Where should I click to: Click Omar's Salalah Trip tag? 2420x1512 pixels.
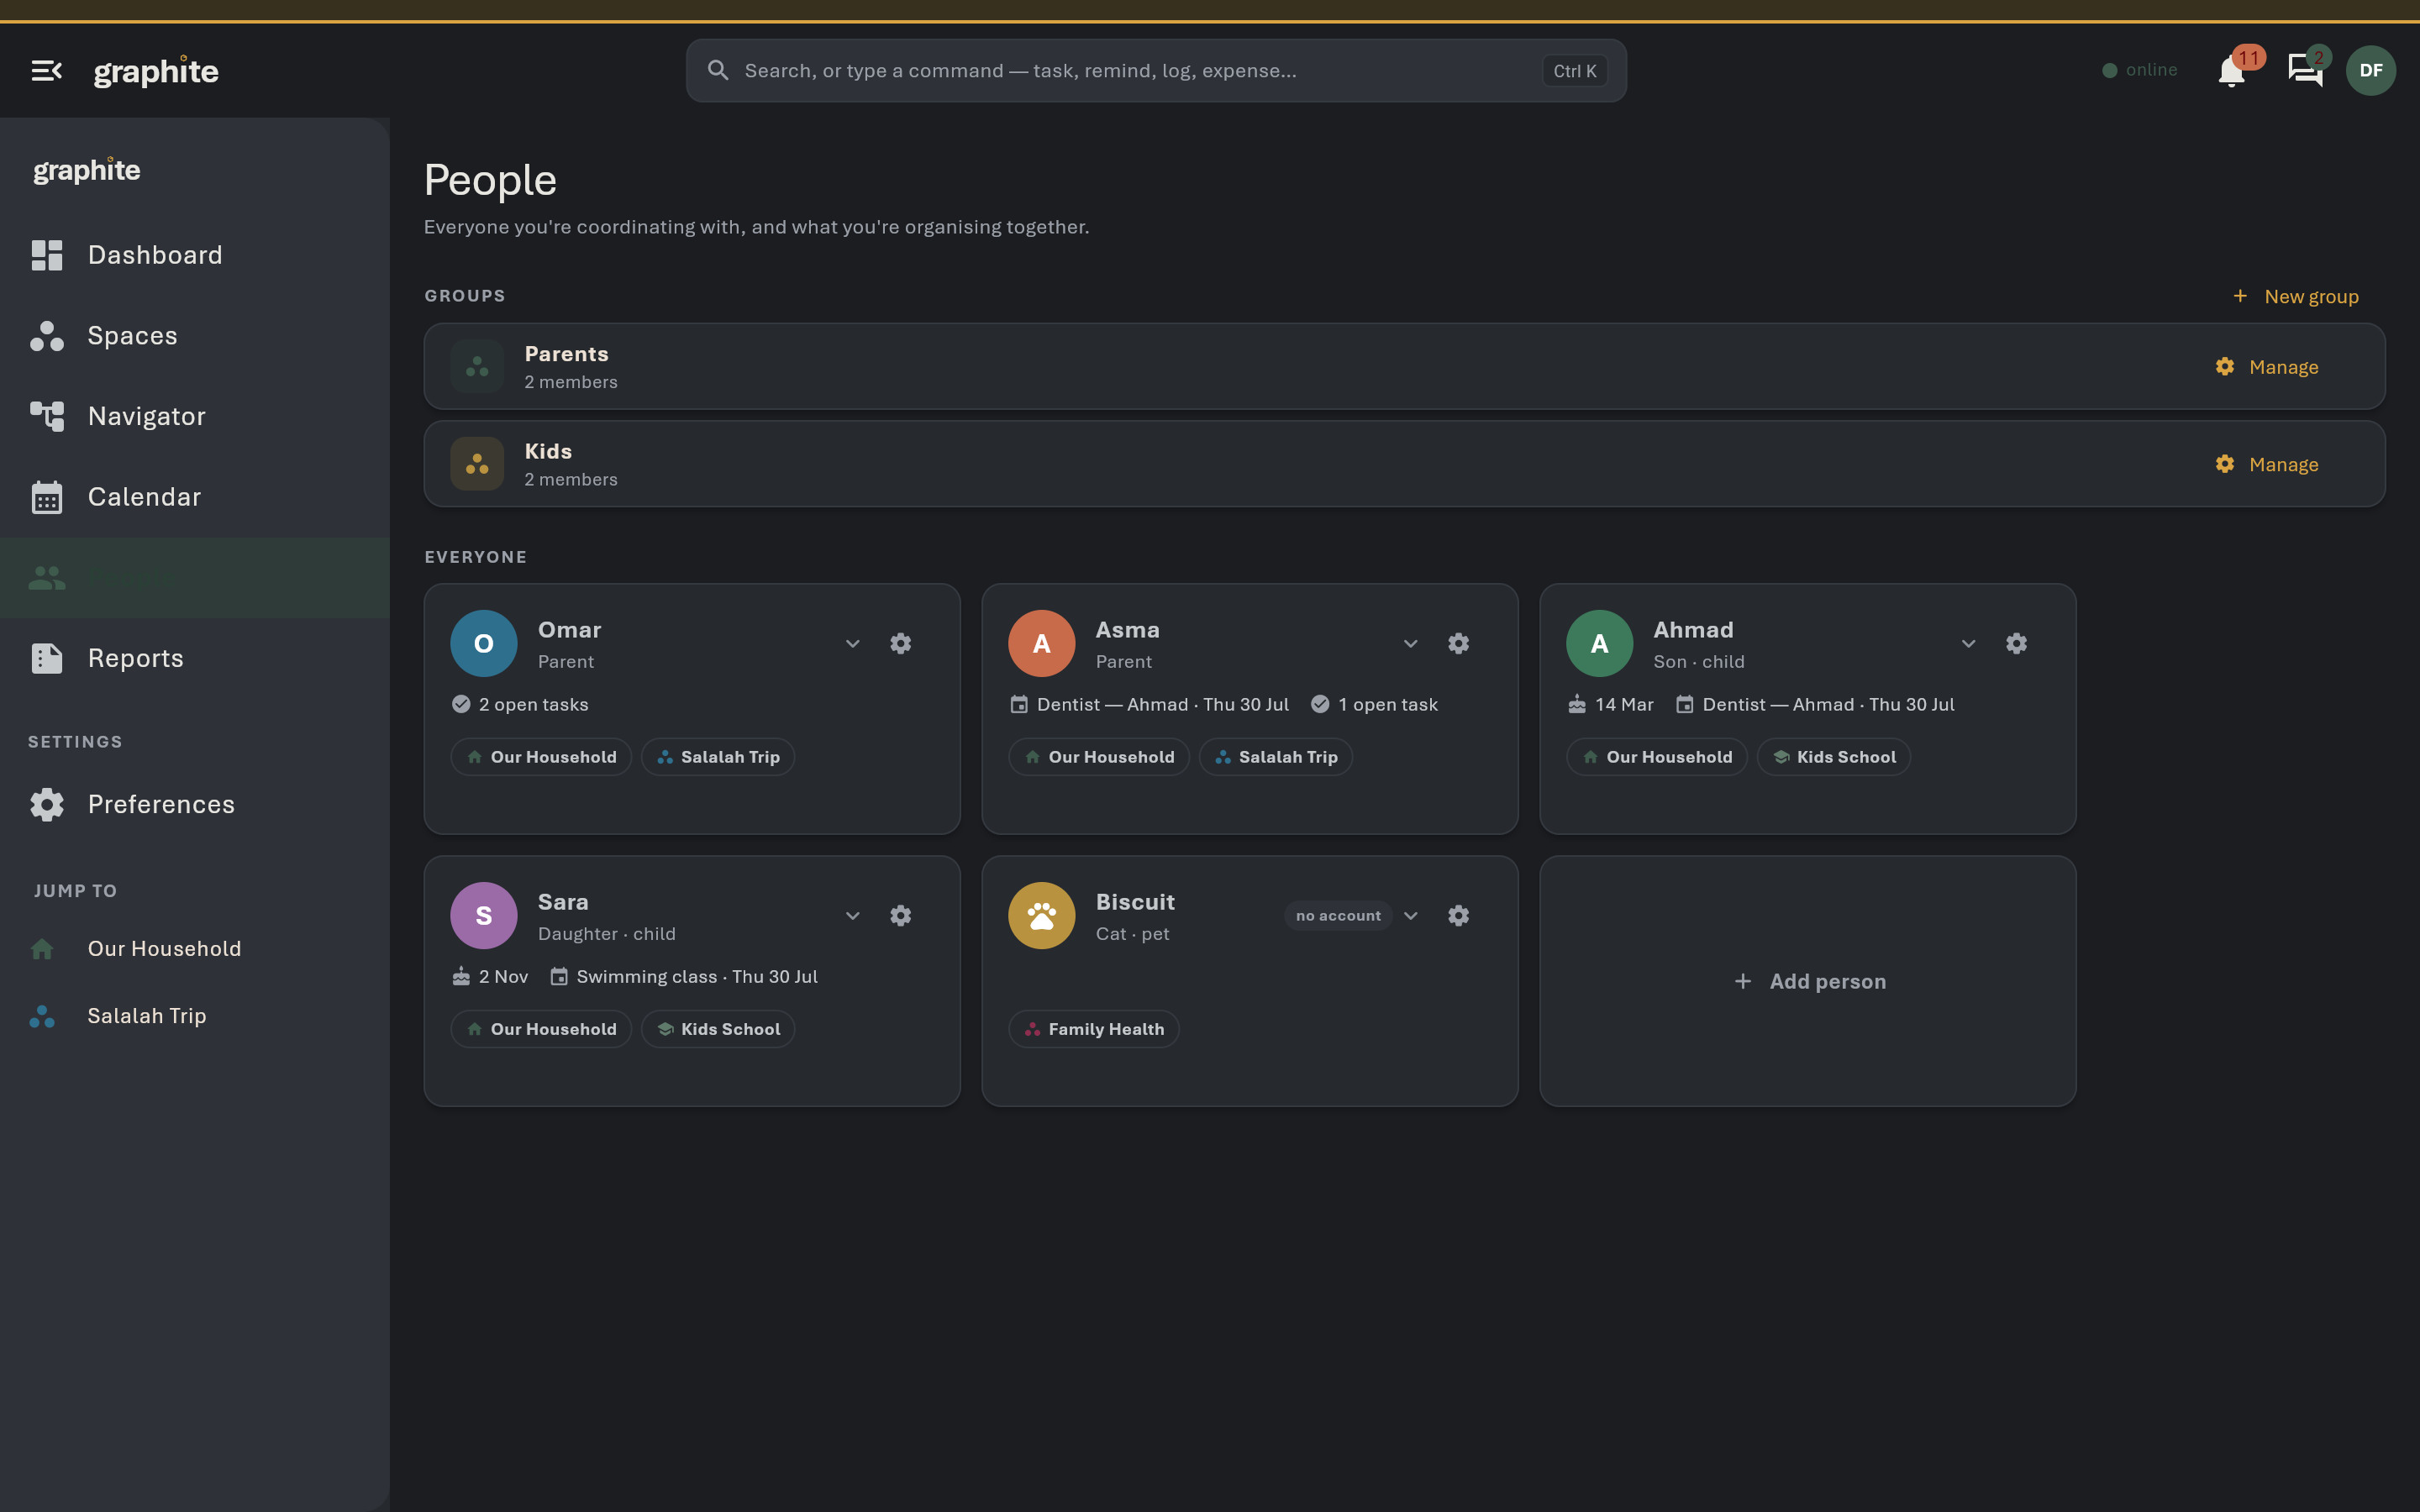click(718, 757)
